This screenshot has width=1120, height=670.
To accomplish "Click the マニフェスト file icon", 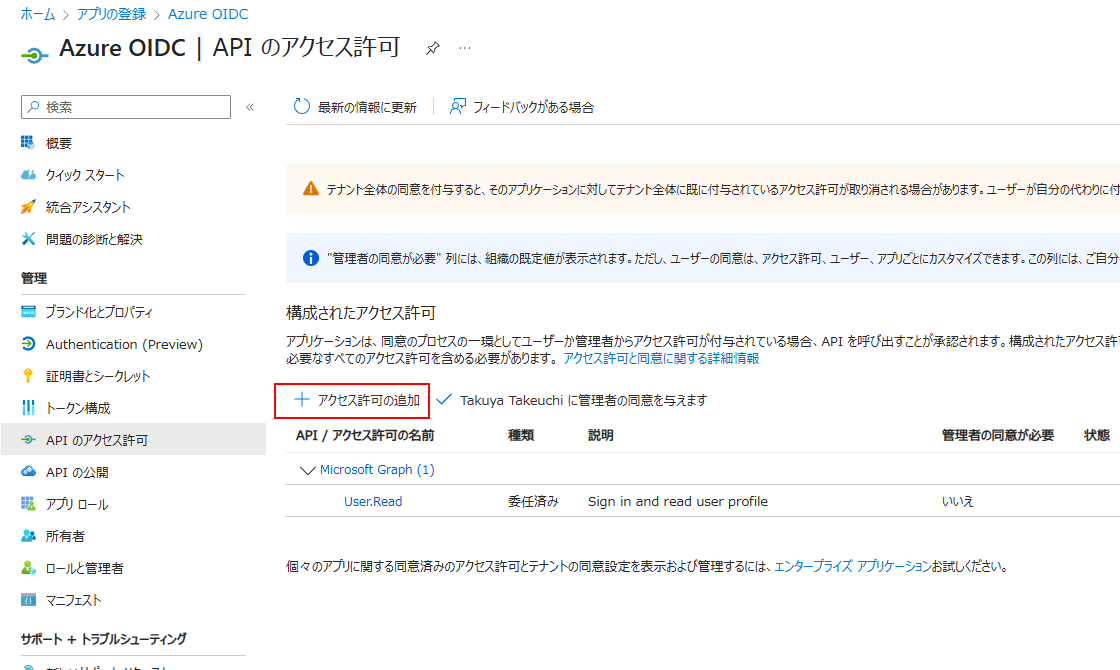I will coord(28,600).
